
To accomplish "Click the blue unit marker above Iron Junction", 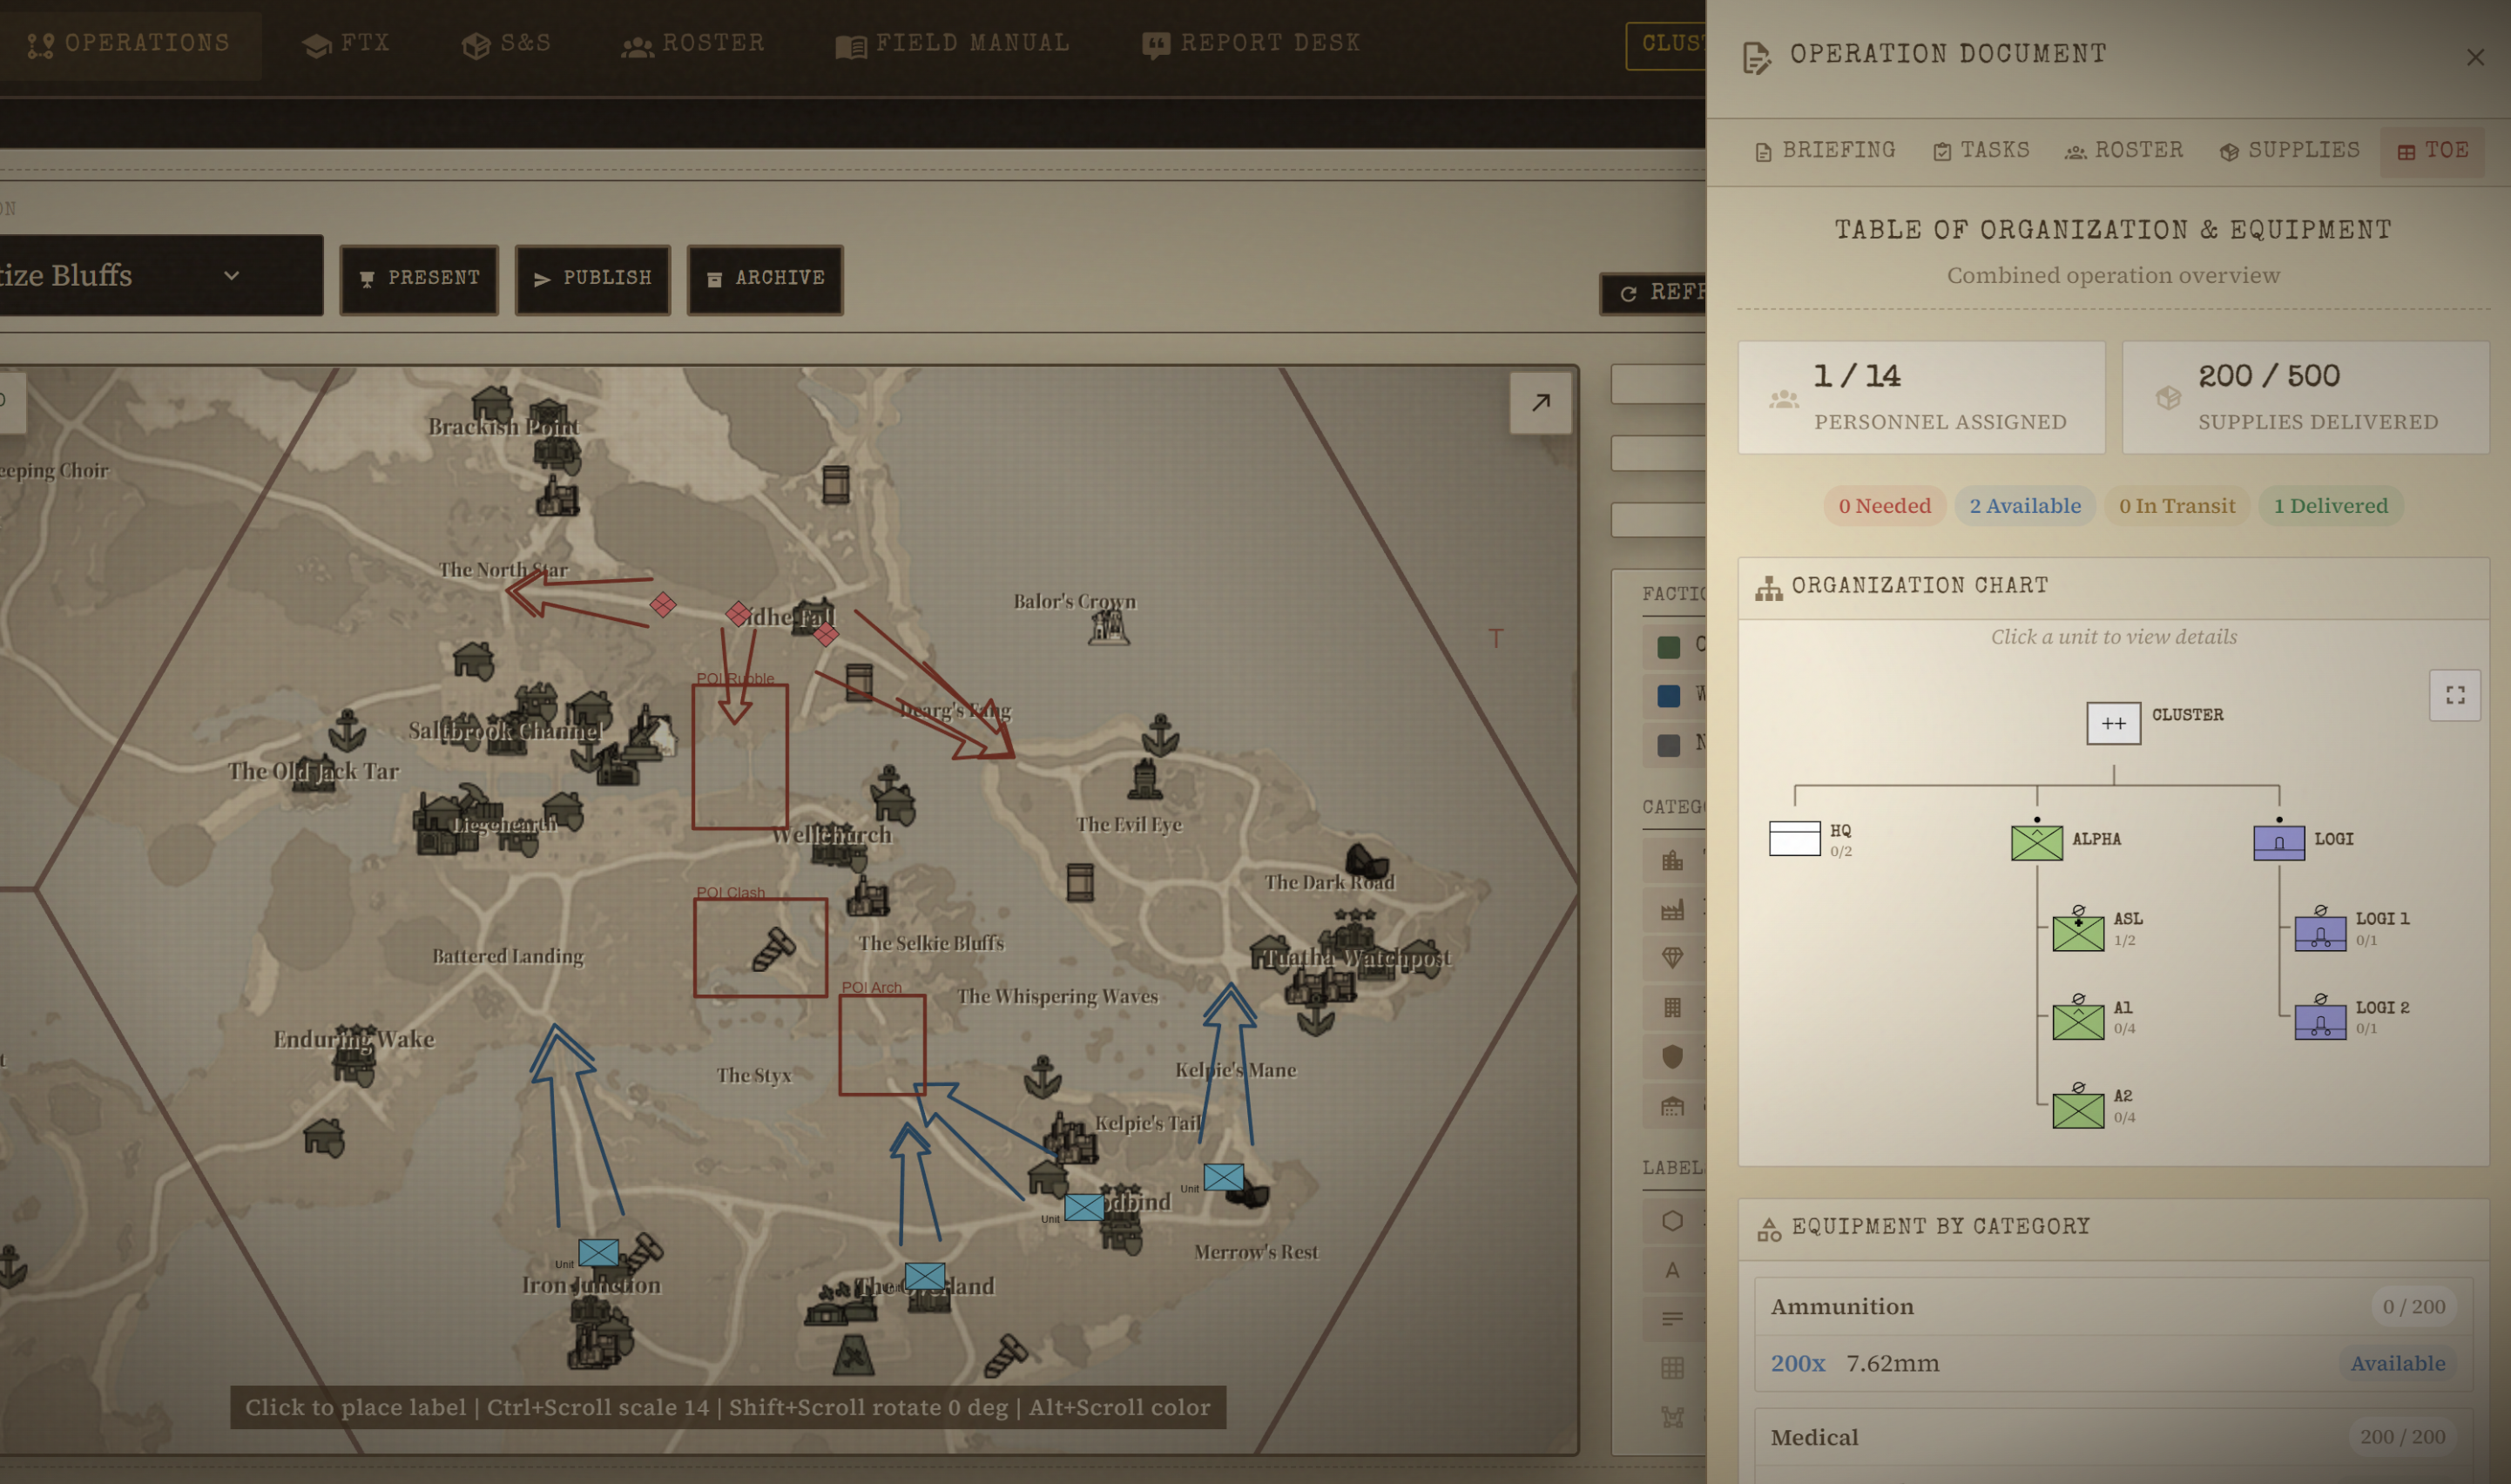I will tap(598, 1252).
